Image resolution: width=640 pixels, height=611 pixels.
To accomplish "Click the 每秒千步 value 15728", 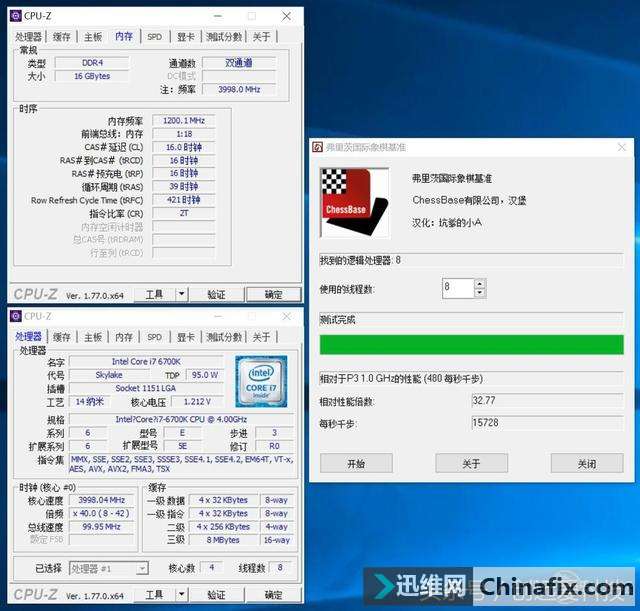I will tap(547, 423).
